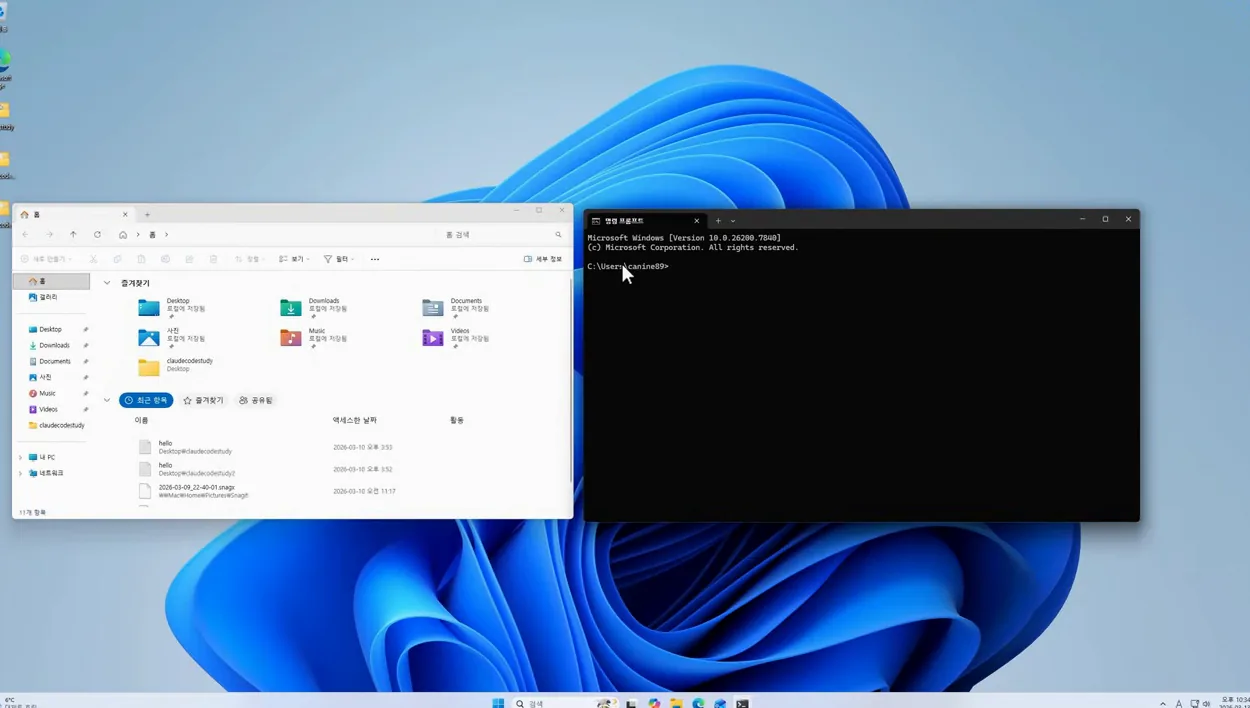Select the 즐겨찾기 tab pill
Screen dimensions: 1250x708
coord(204,400)
